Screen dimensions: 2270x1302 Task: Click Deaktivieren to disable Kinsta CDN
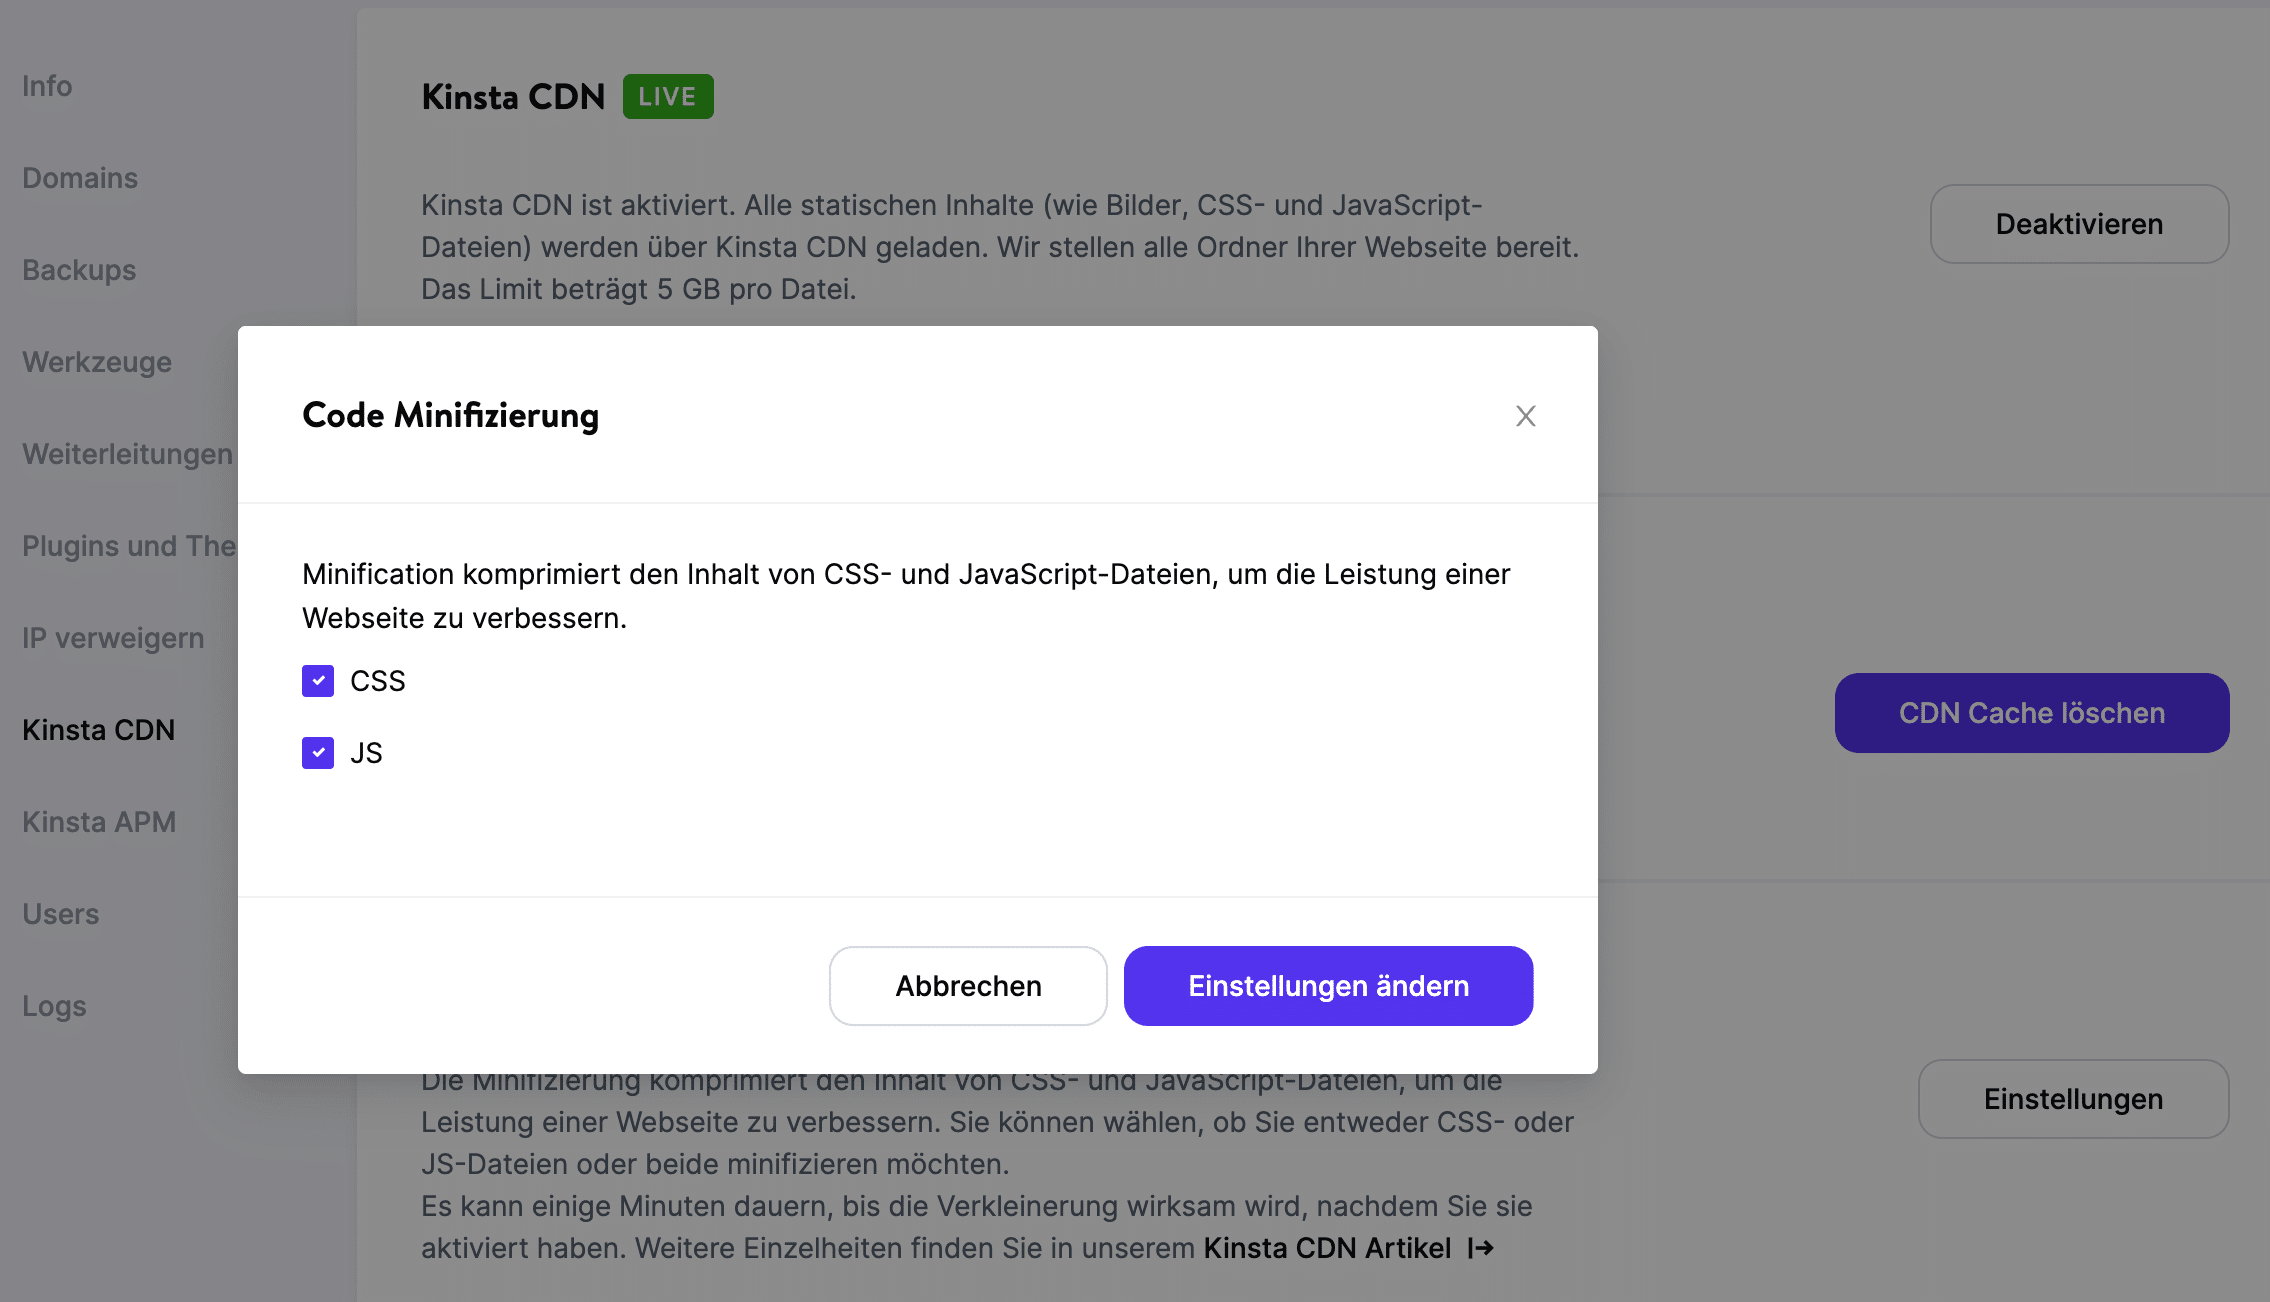click(x=2078, y=224)
